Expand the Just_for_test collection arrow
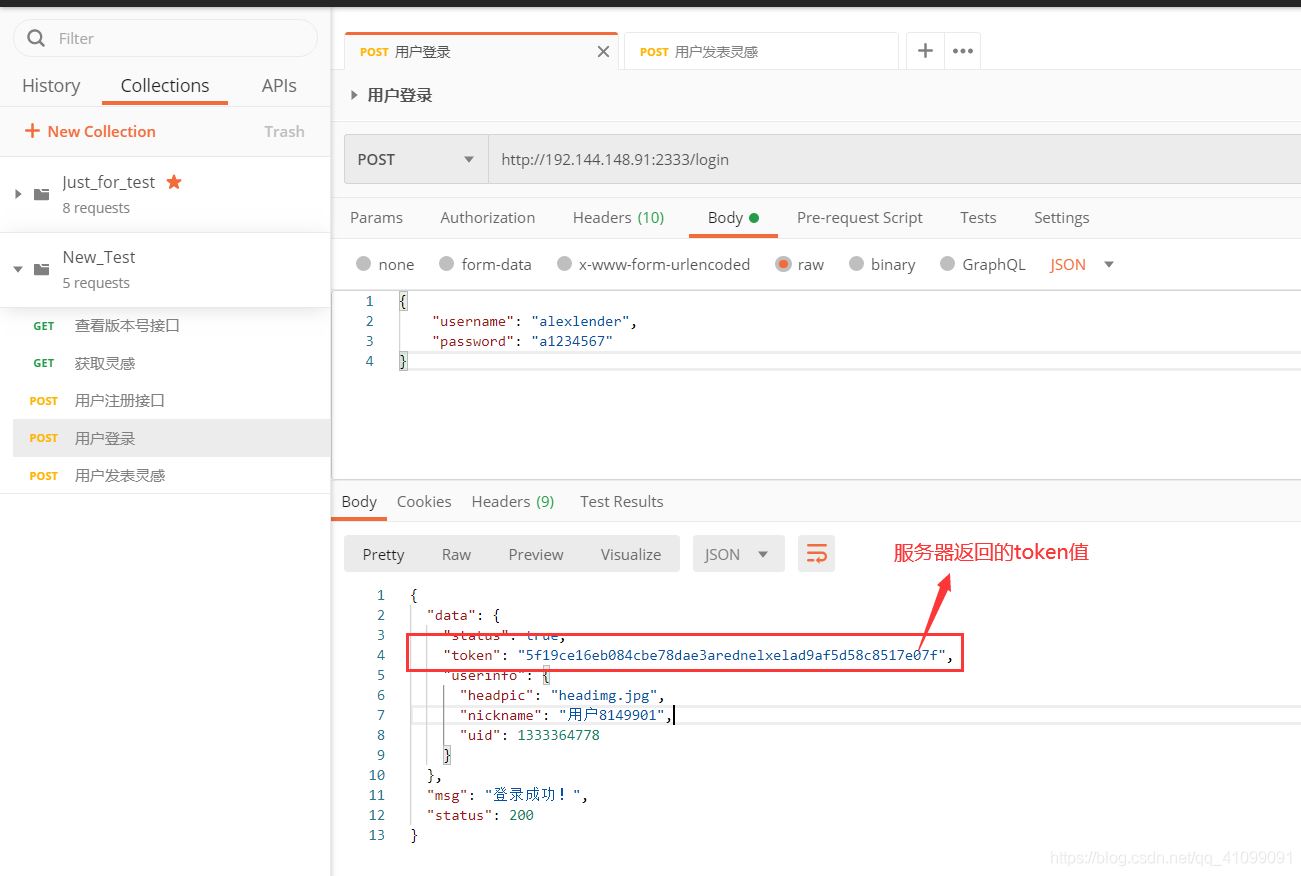This screenshot has width=1301, height=876. click(x=18, y=194)
